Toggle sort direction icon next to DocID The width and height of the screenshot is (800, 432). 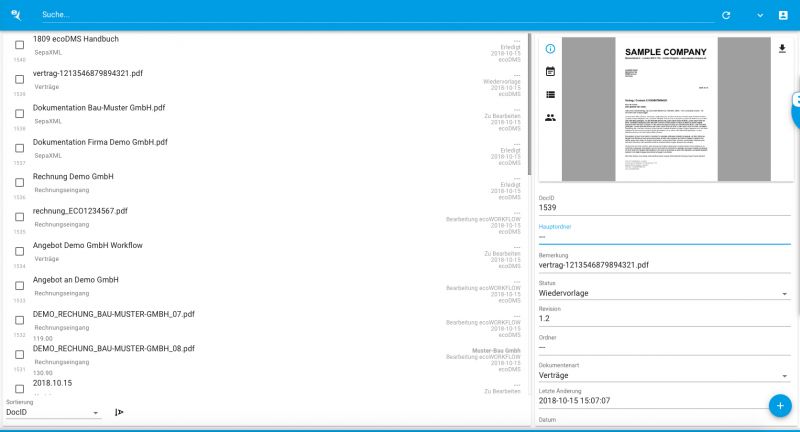coord(119,412)
